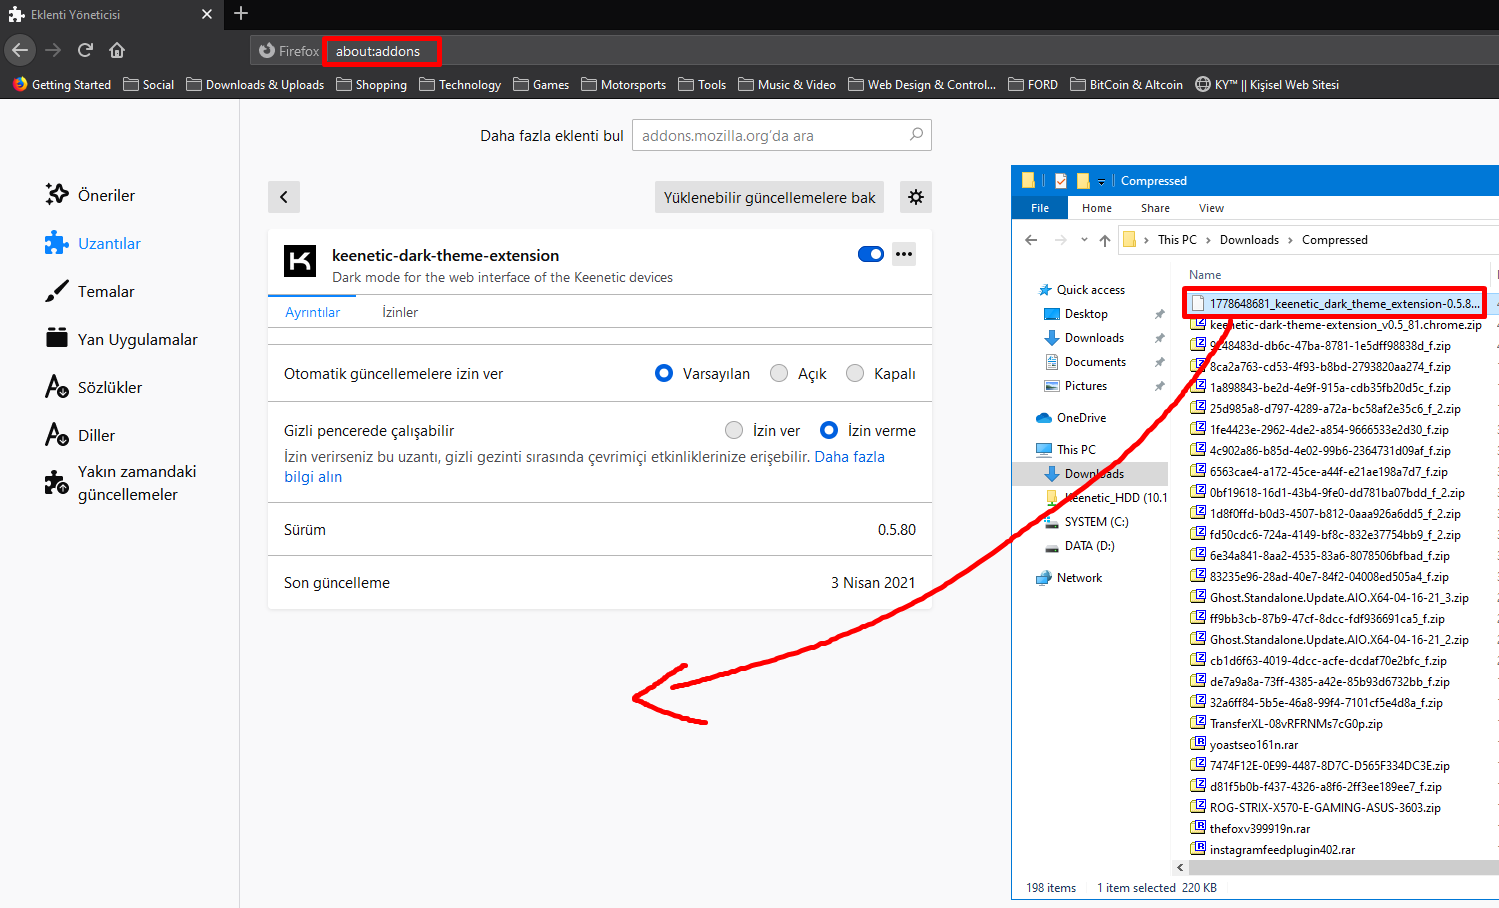Open the Motorsports bookmarks folder
Viewport: 1499px width, 908px height.
623,85
